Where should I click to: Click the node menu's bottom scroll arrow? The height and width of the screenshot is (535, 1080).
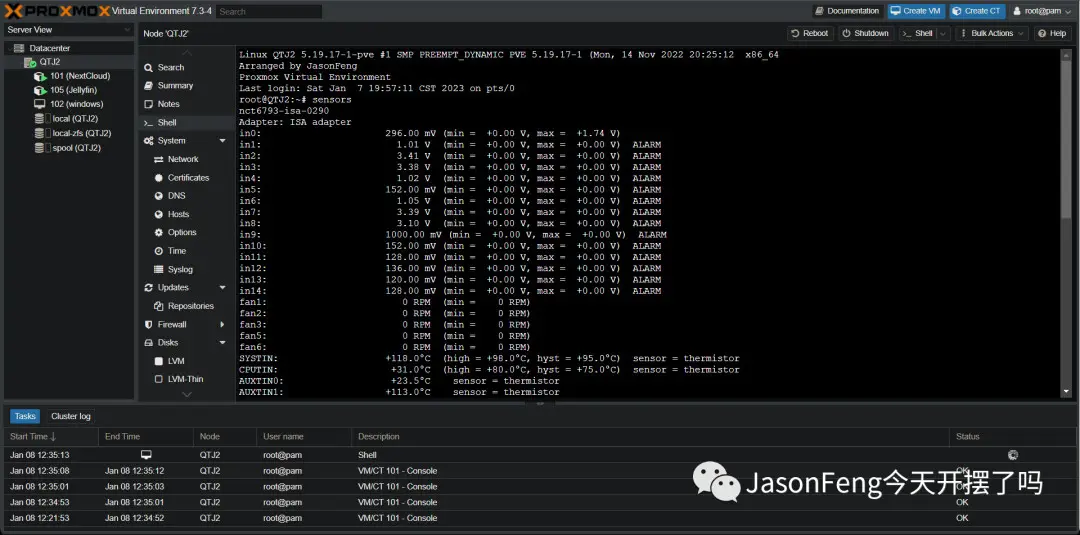[187, 395]
